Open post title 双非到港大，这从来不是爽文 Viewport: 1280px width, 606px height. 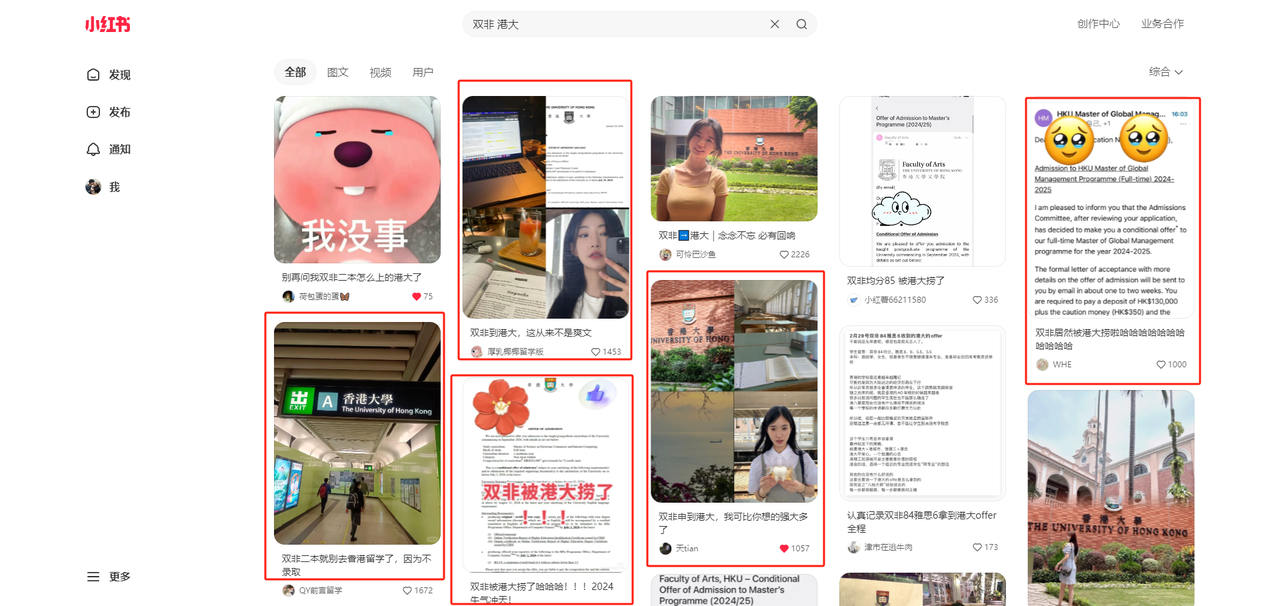pos(531,333)
